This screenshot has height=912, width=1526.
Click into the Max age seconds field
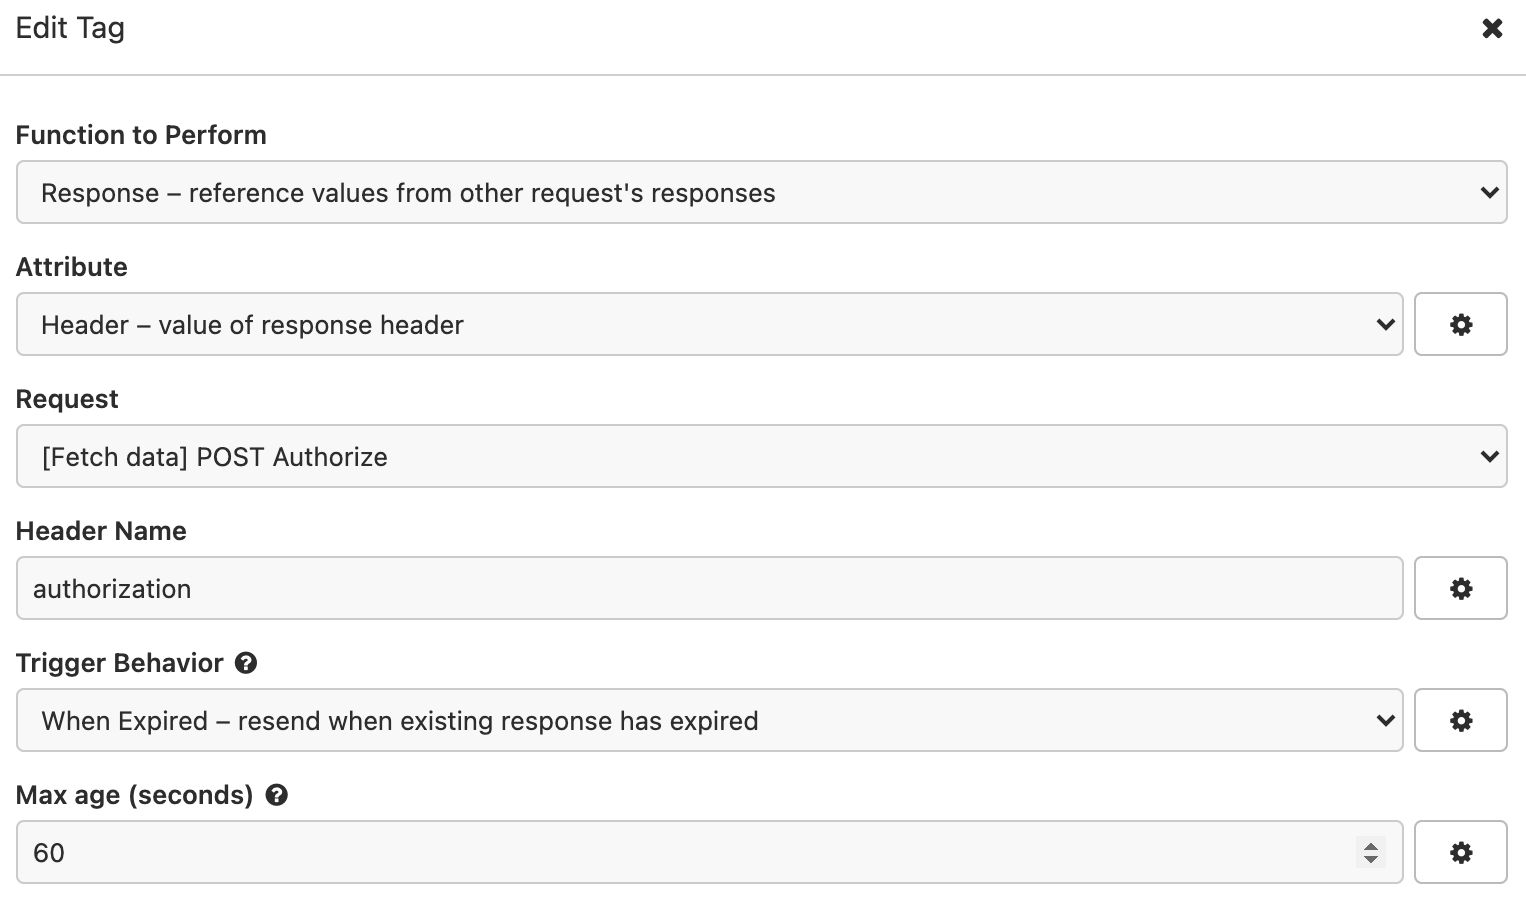tap(680, 852)
